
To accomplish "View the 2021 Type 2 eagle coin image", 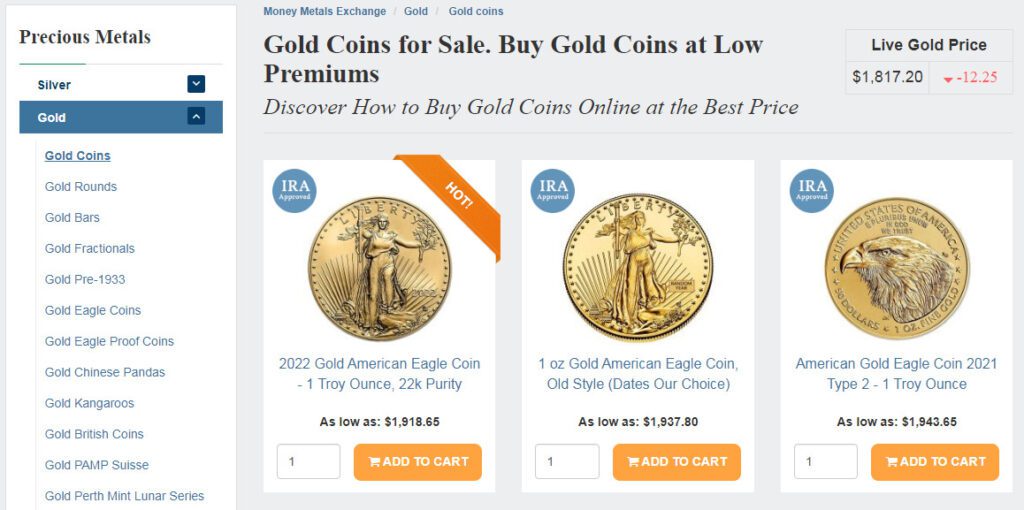I will tap(896, 268).
